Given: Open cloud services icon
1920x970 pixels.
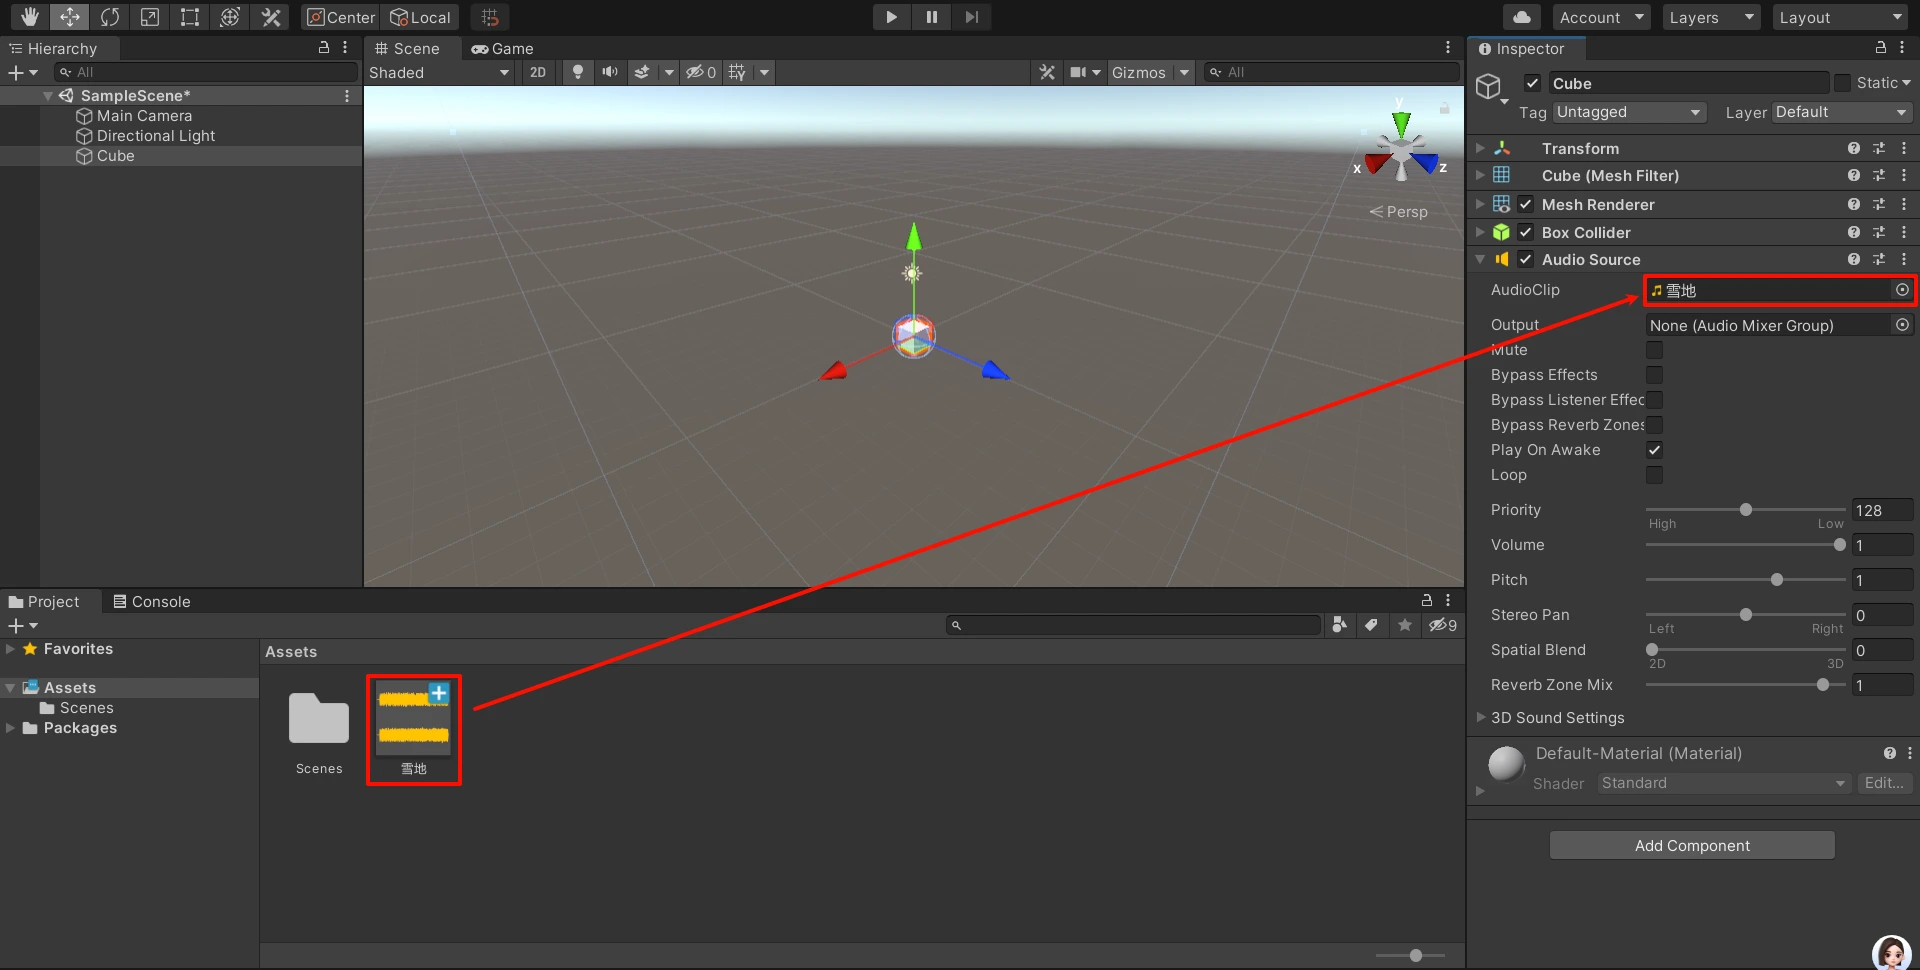Looking at the screenshot, I should tap(1521, 17).
